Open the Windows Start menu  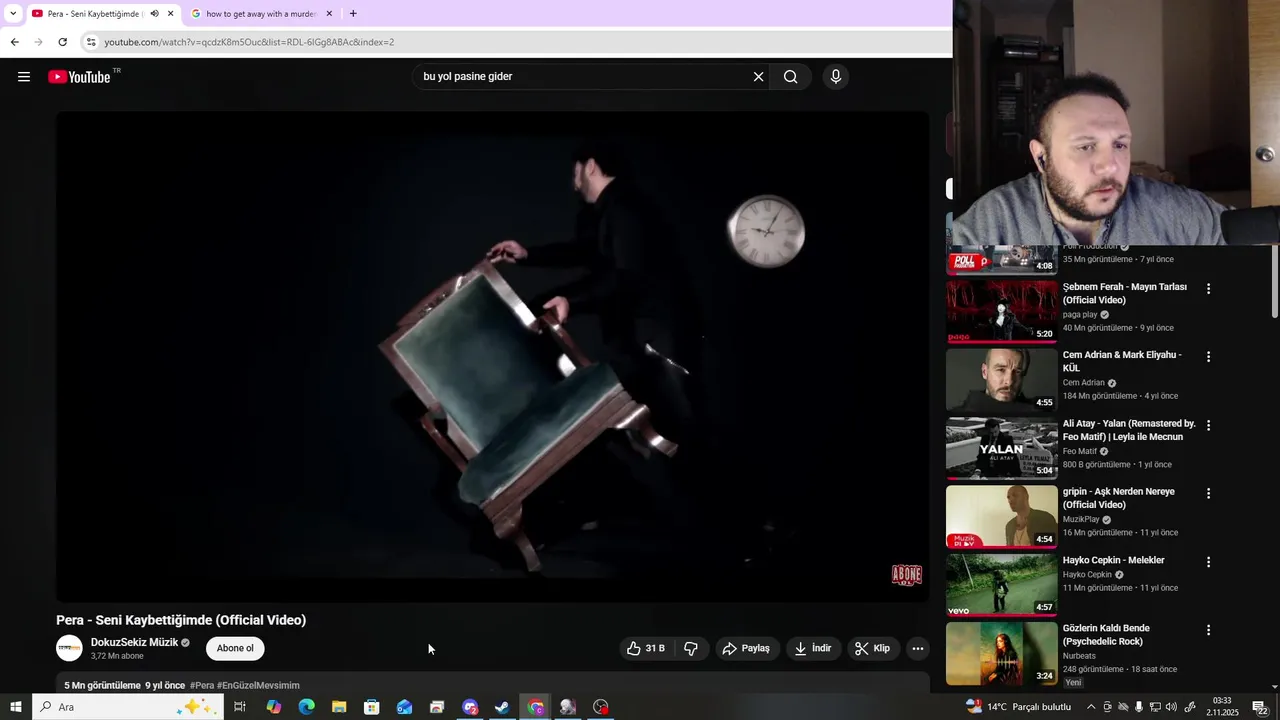point(15,707)
